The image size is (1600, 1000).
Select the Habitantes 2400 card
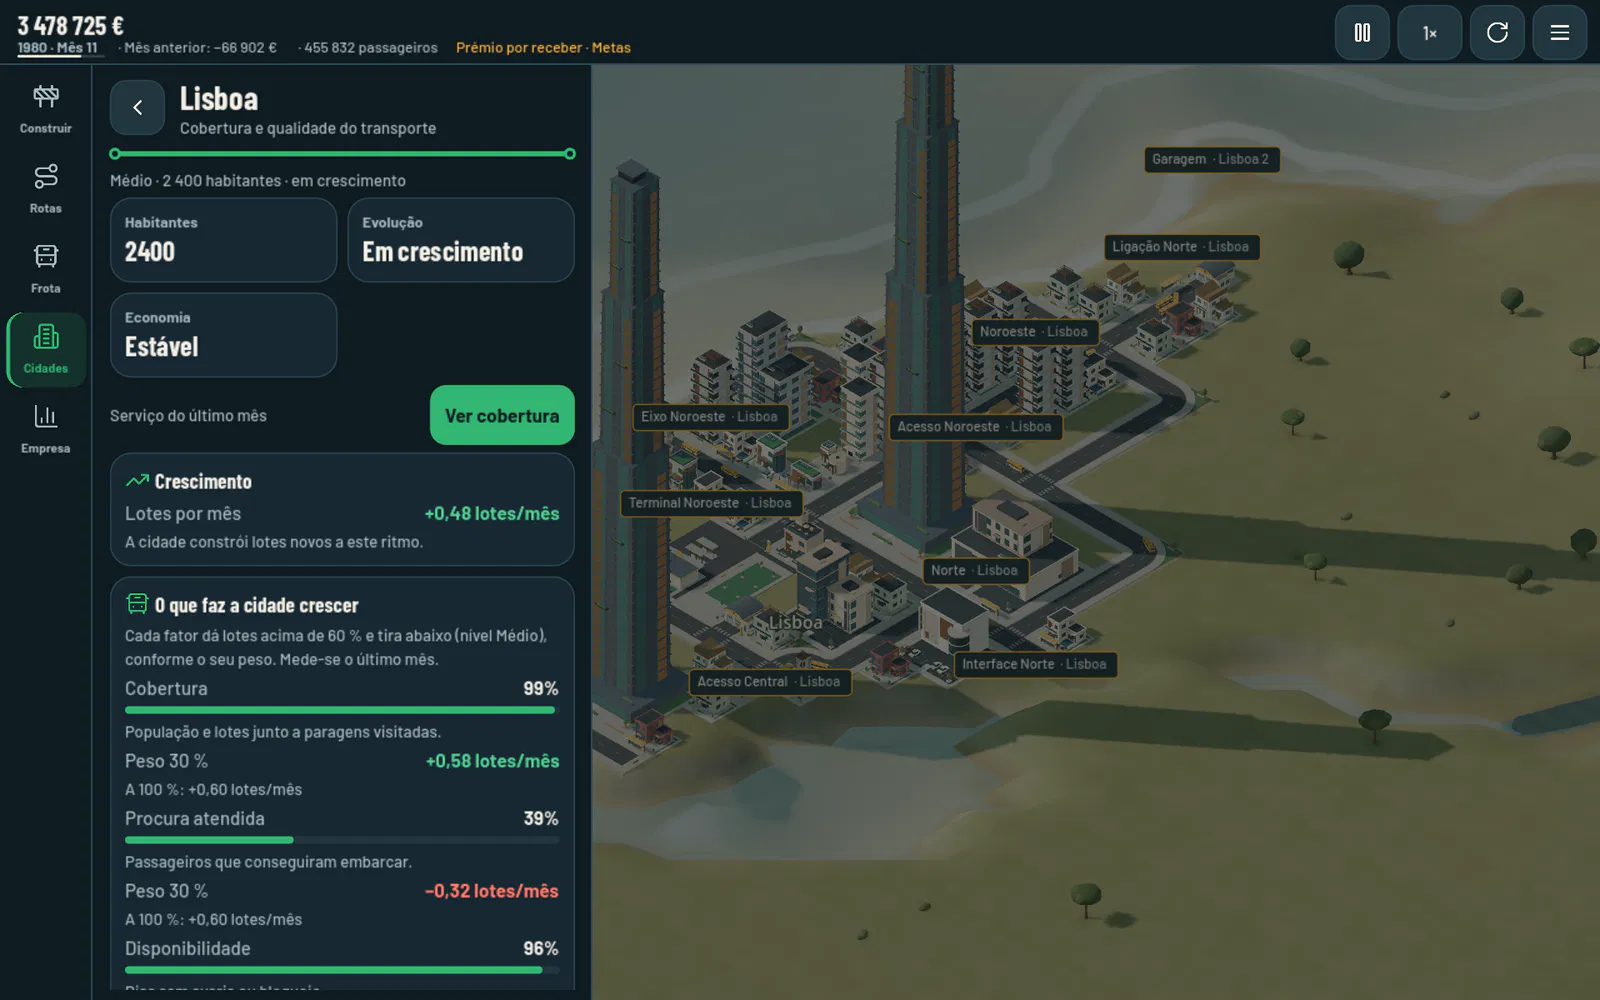point(223,240)
